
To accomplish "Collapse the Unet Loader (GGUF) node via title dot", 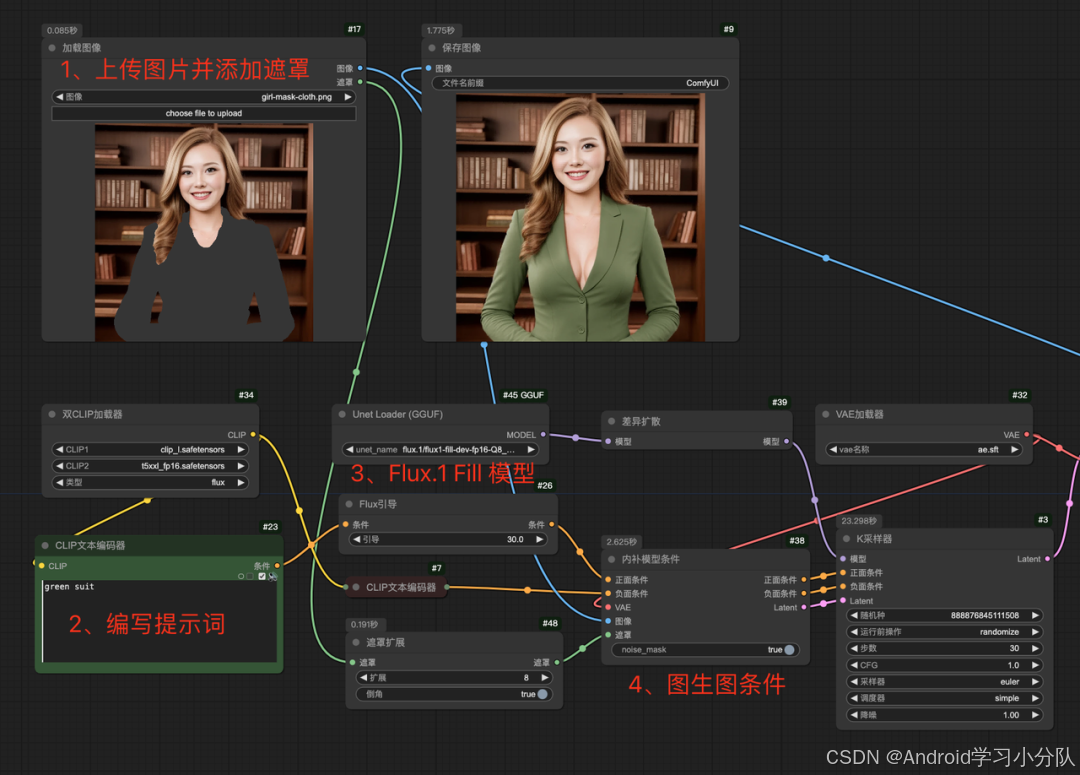I will 342,414.
